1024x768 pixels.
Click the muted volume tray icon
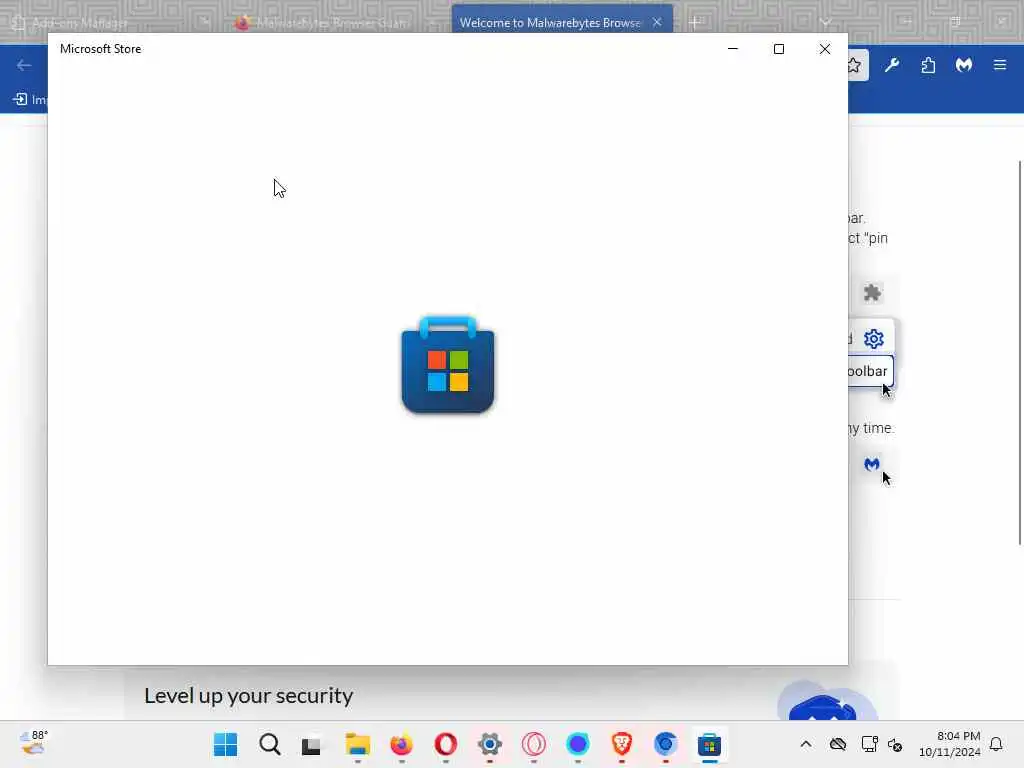pyautogui.click(x=895, y=744)
